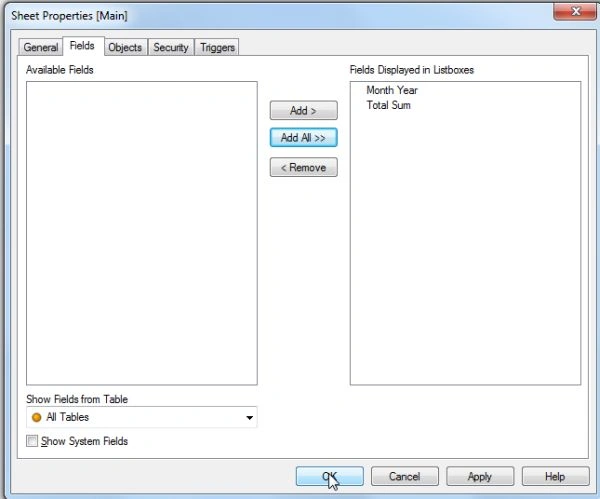Click the Add > button

[x=303, y=111]
